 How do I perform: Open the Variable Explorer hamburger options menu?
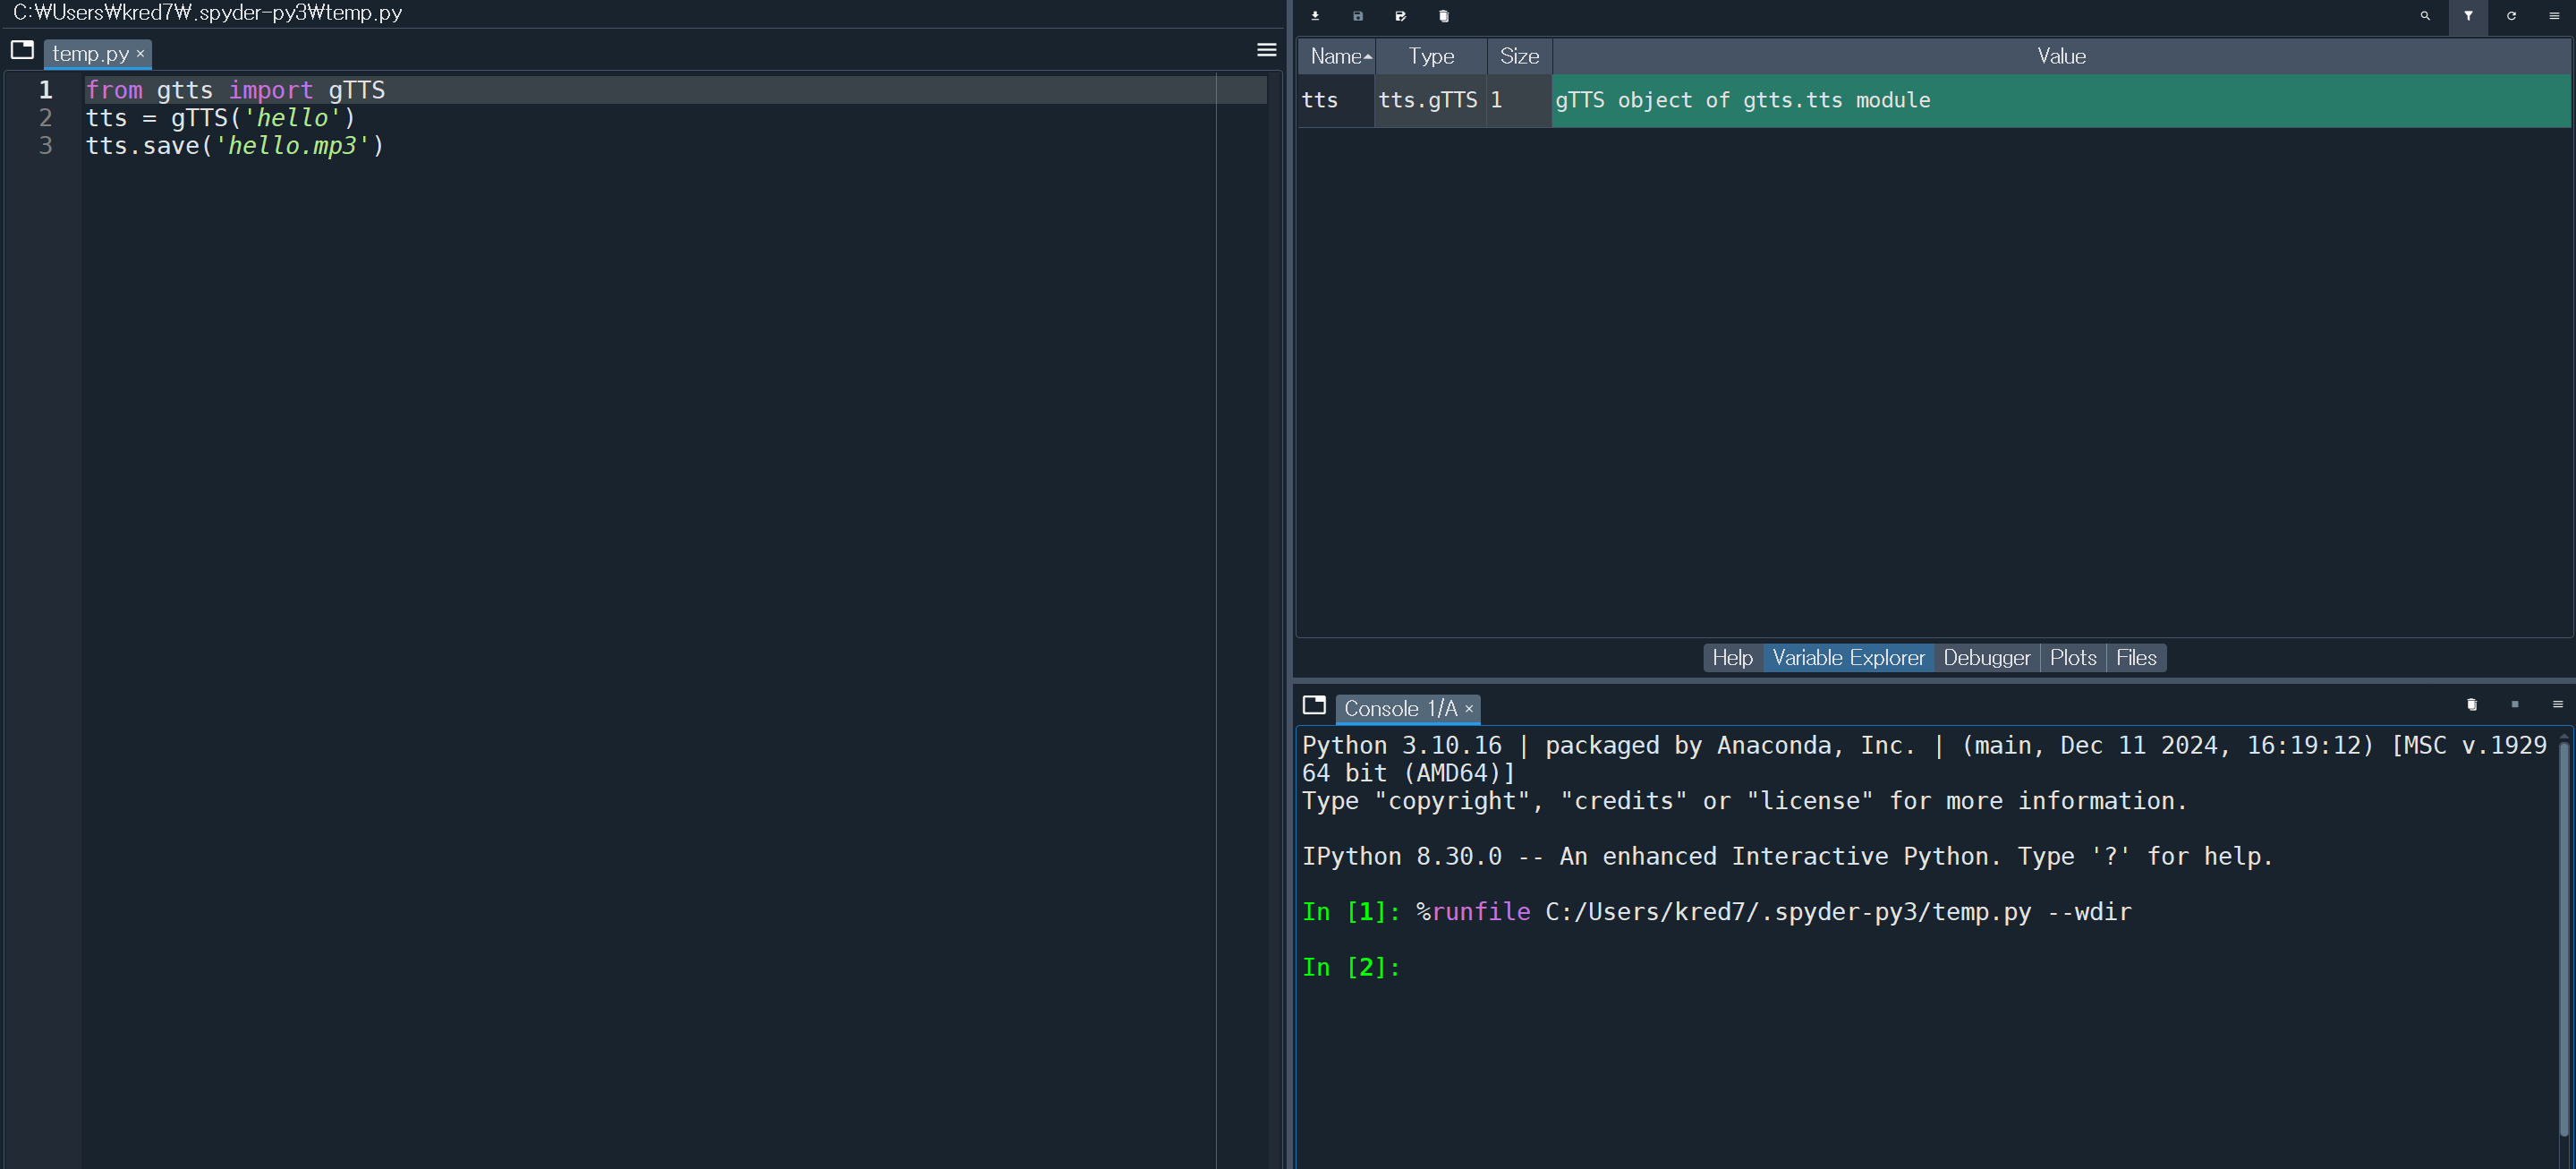2554,16
